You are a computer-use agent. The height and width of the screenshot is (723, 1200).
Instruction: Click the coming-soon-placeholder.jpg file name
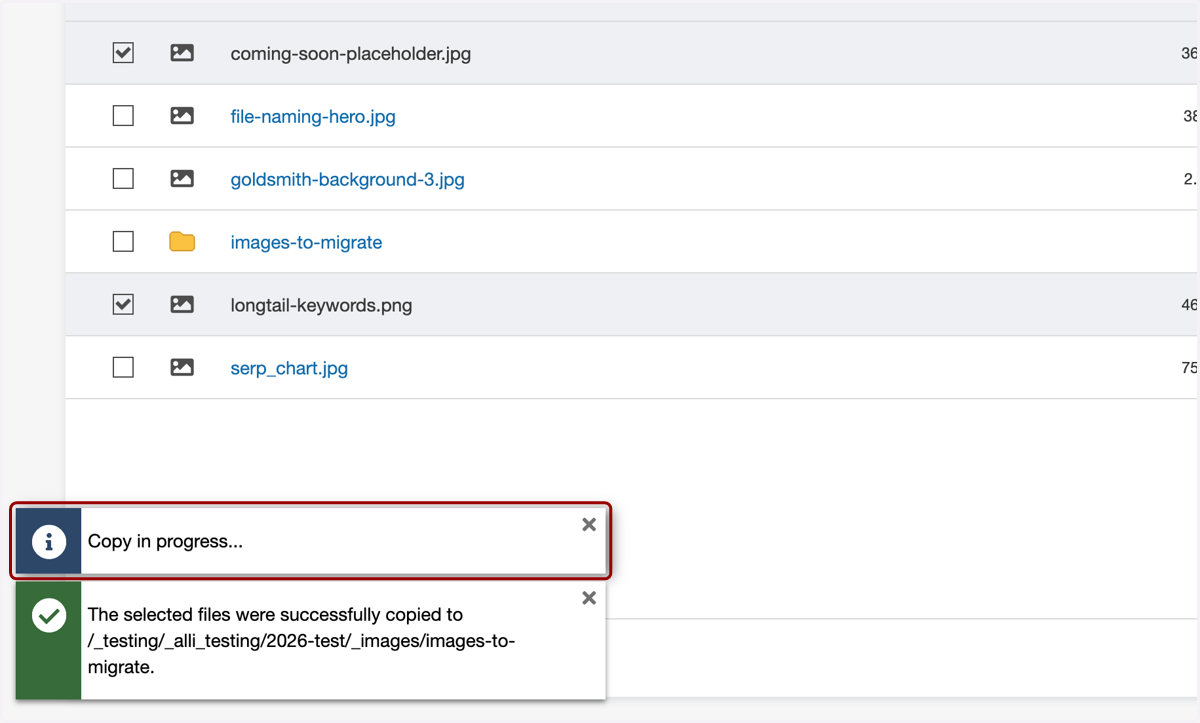coord(351,54)
